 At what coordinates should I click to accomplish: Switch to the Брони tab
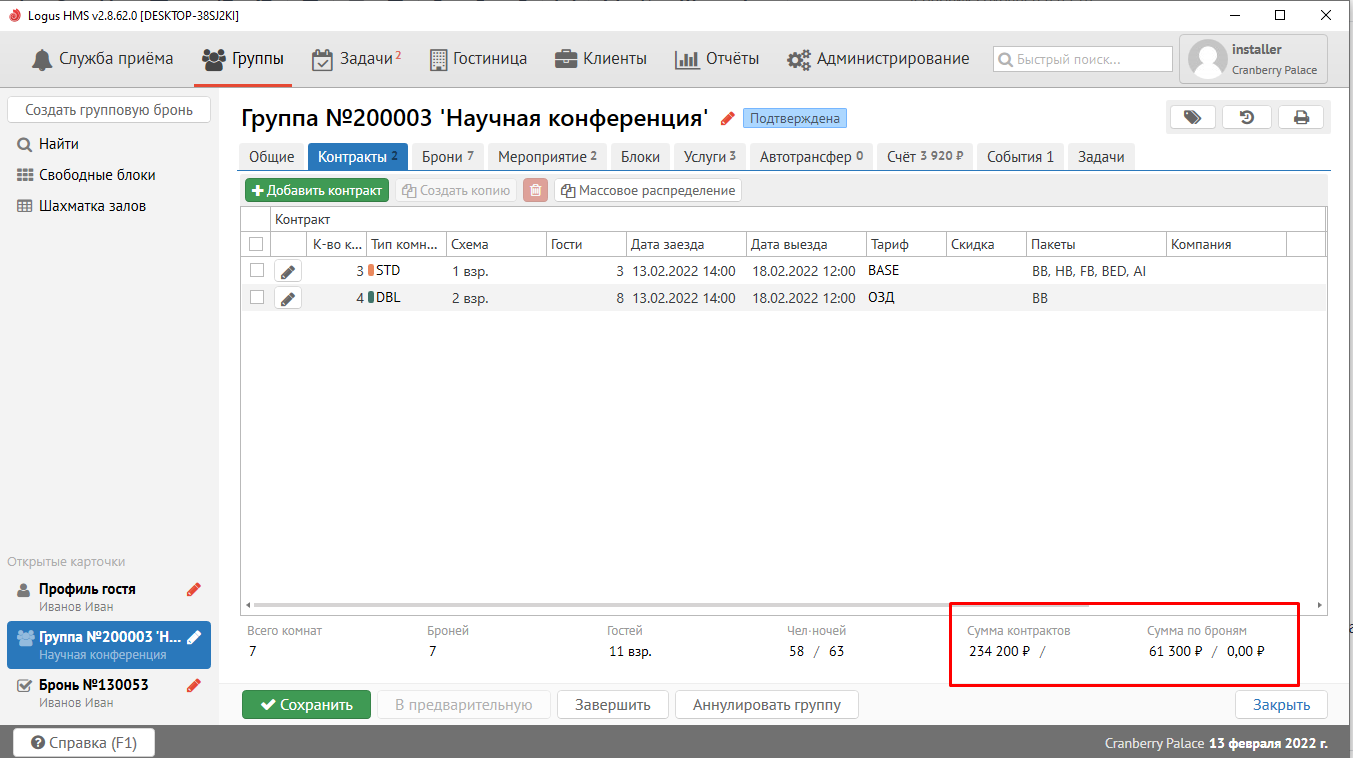point(447,157)
